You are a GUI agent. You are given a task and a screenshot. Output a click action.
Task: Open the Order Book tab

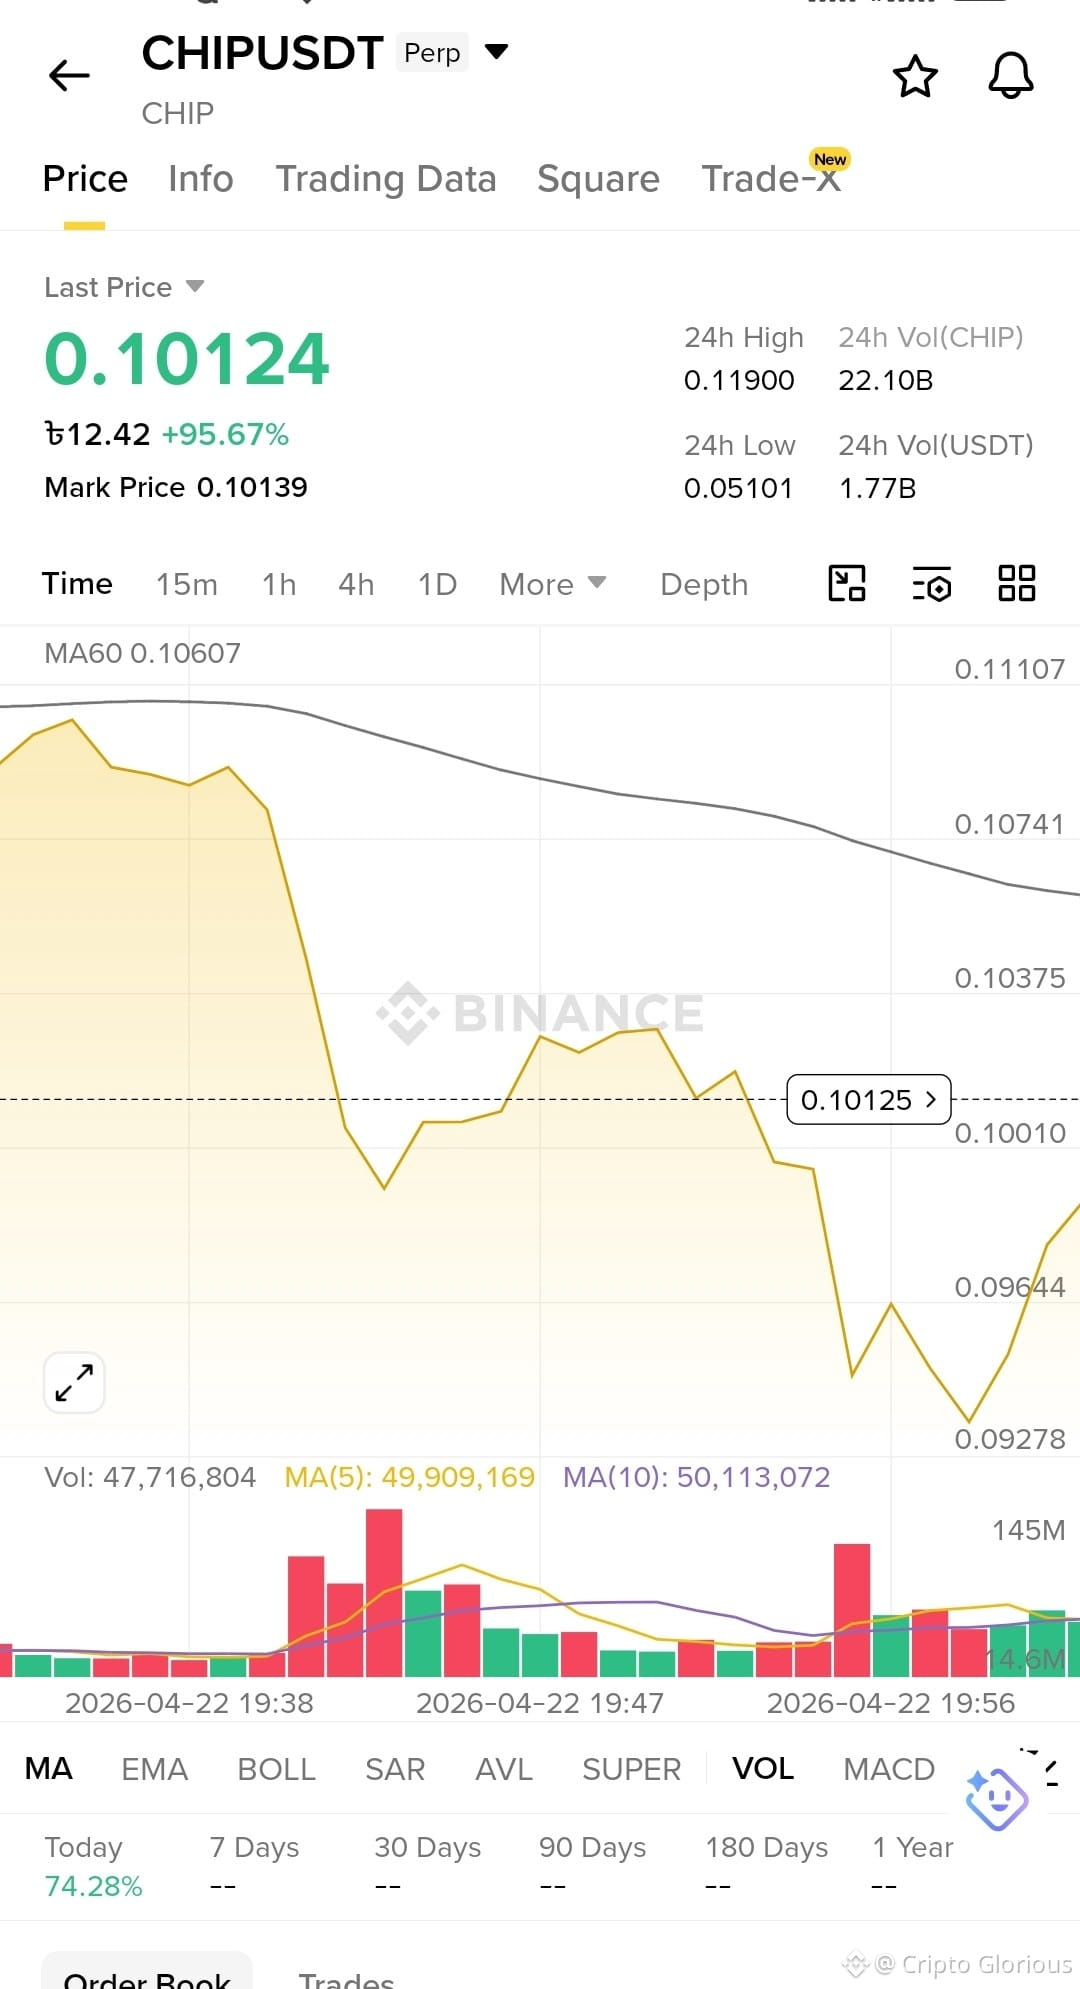pos(146,1974)
